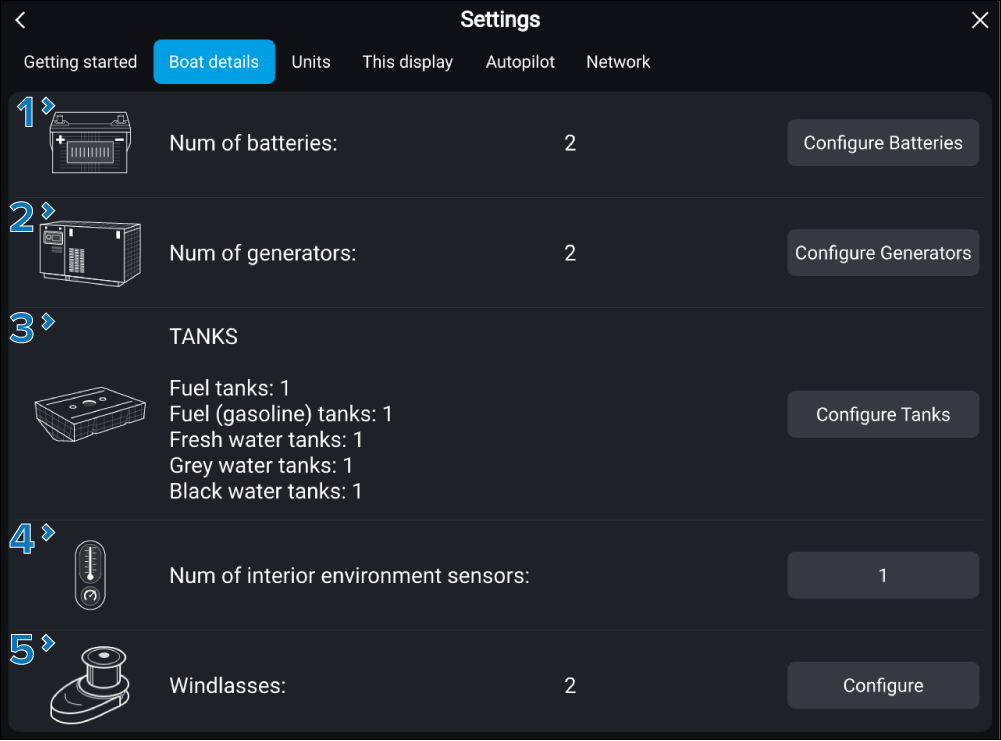Image resolution: width=1001 pixels, height=741 pixels.
Task: Go to the Autopilot tab
Action: (520, 62)
